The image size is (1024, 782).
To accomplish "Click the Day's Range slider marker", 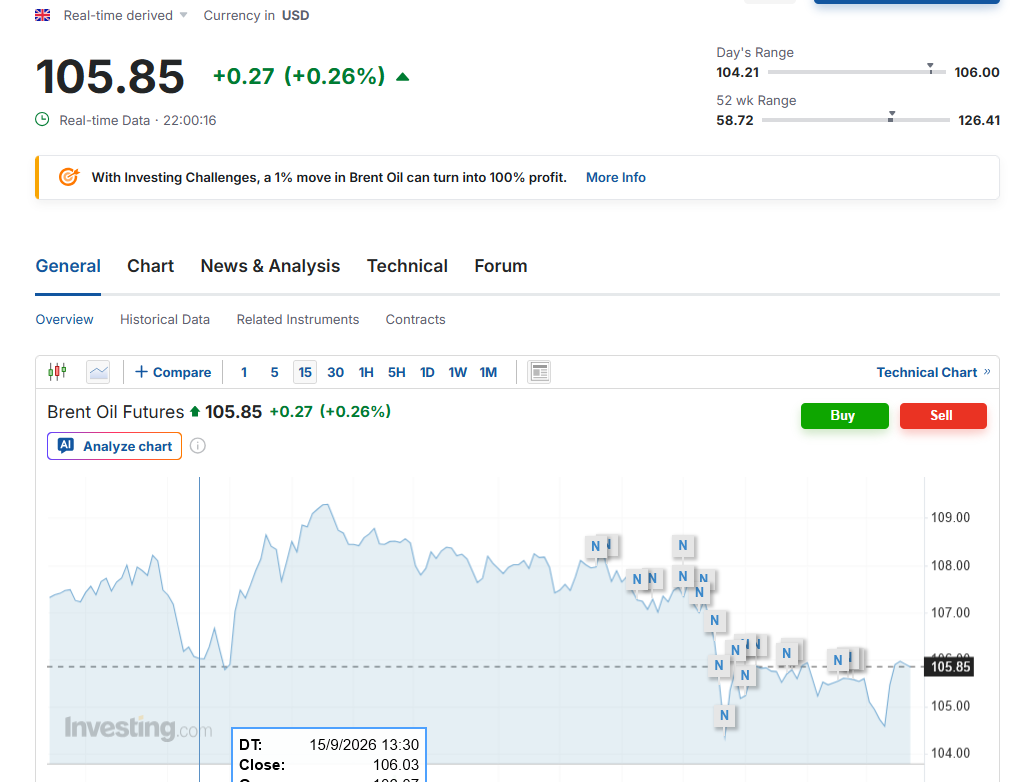I will (930, 68).
